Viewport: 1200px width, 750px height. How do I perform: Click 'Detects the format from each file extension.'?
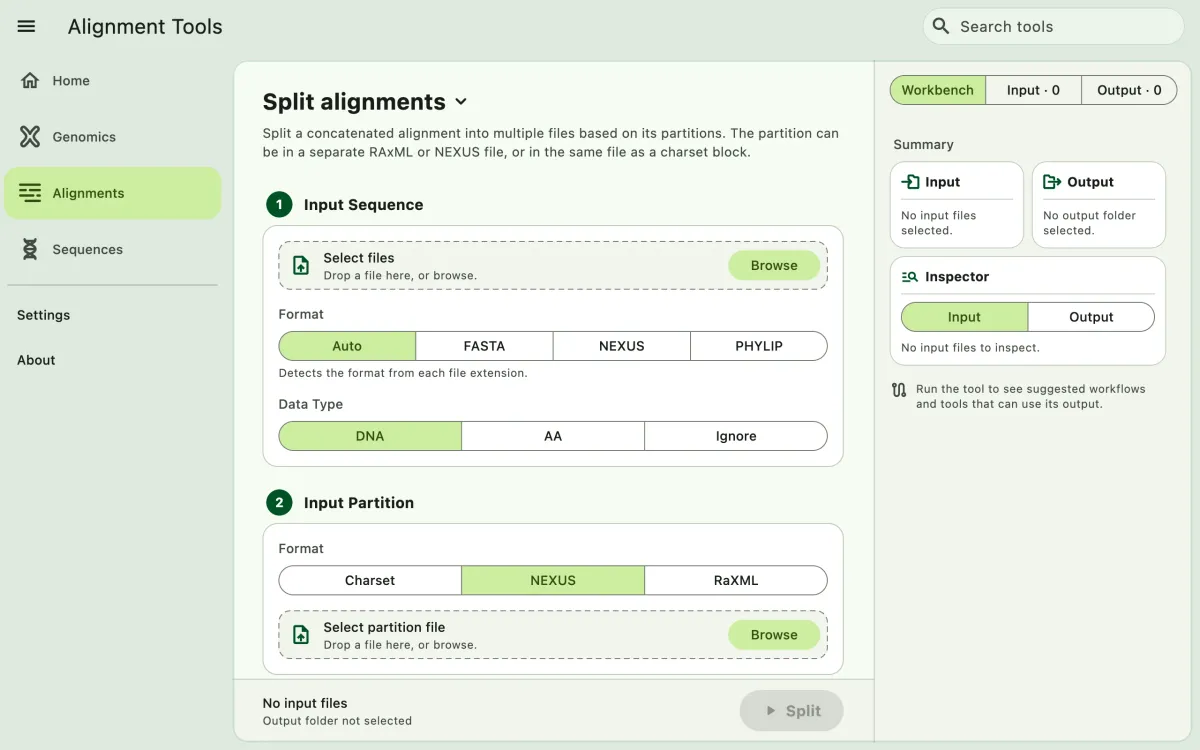point(403,373)
